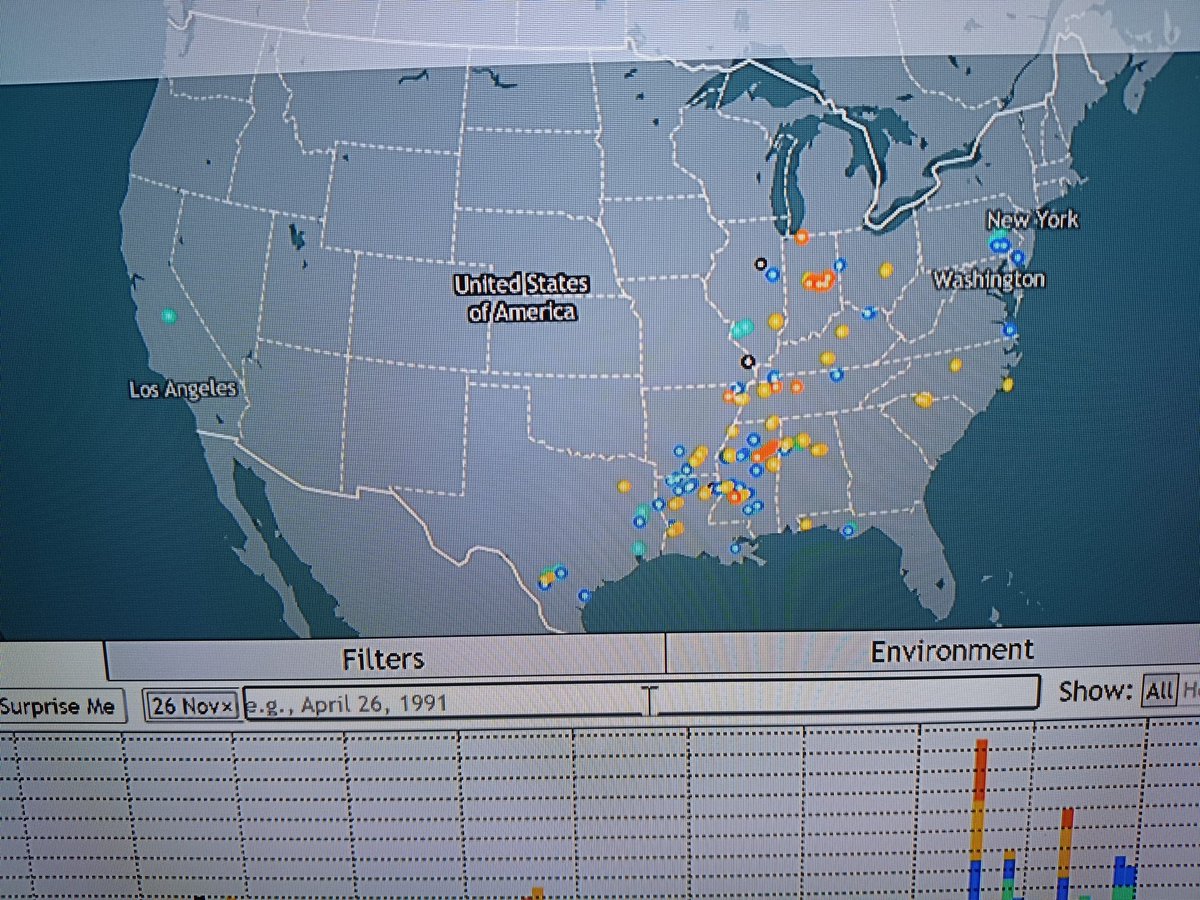Click the black ring marker in northern Illinois

point(760,264)
